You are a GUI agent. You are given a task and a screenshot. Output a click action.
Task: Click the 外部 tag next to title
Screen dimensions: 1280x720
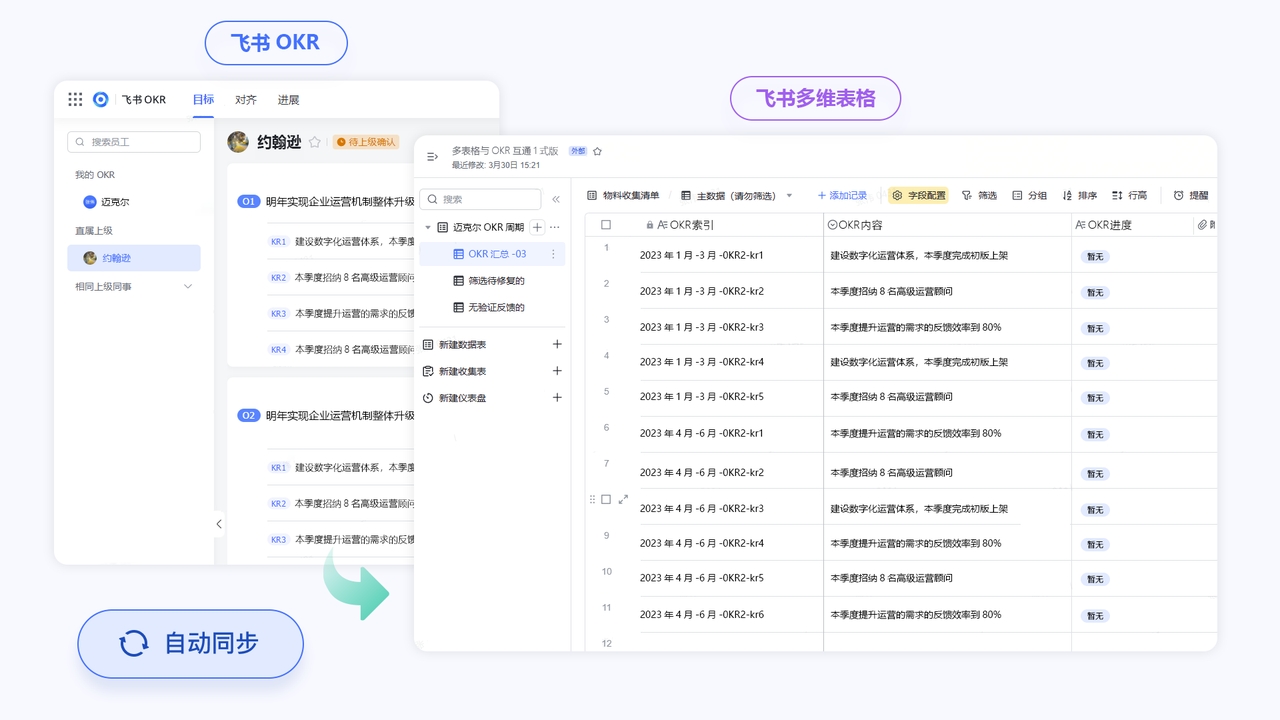point(578,151)
